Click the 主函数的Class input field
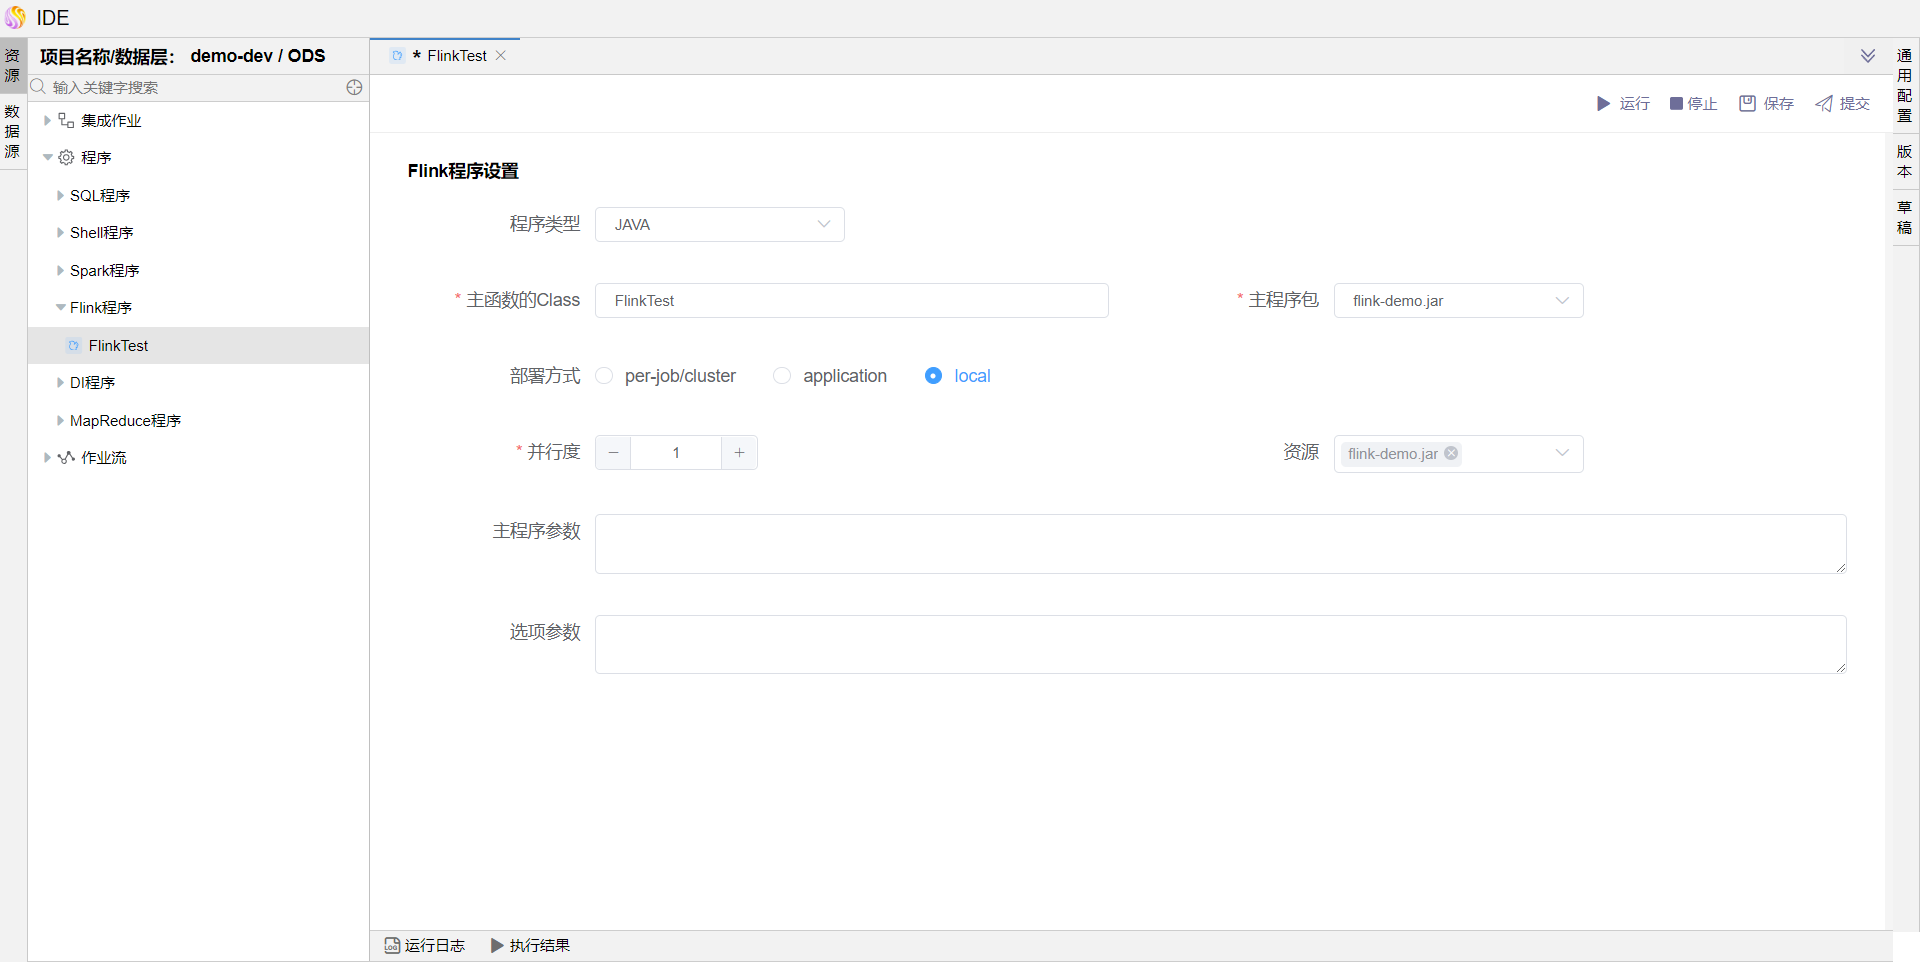The image size is (1920, 962). [851, 301]
